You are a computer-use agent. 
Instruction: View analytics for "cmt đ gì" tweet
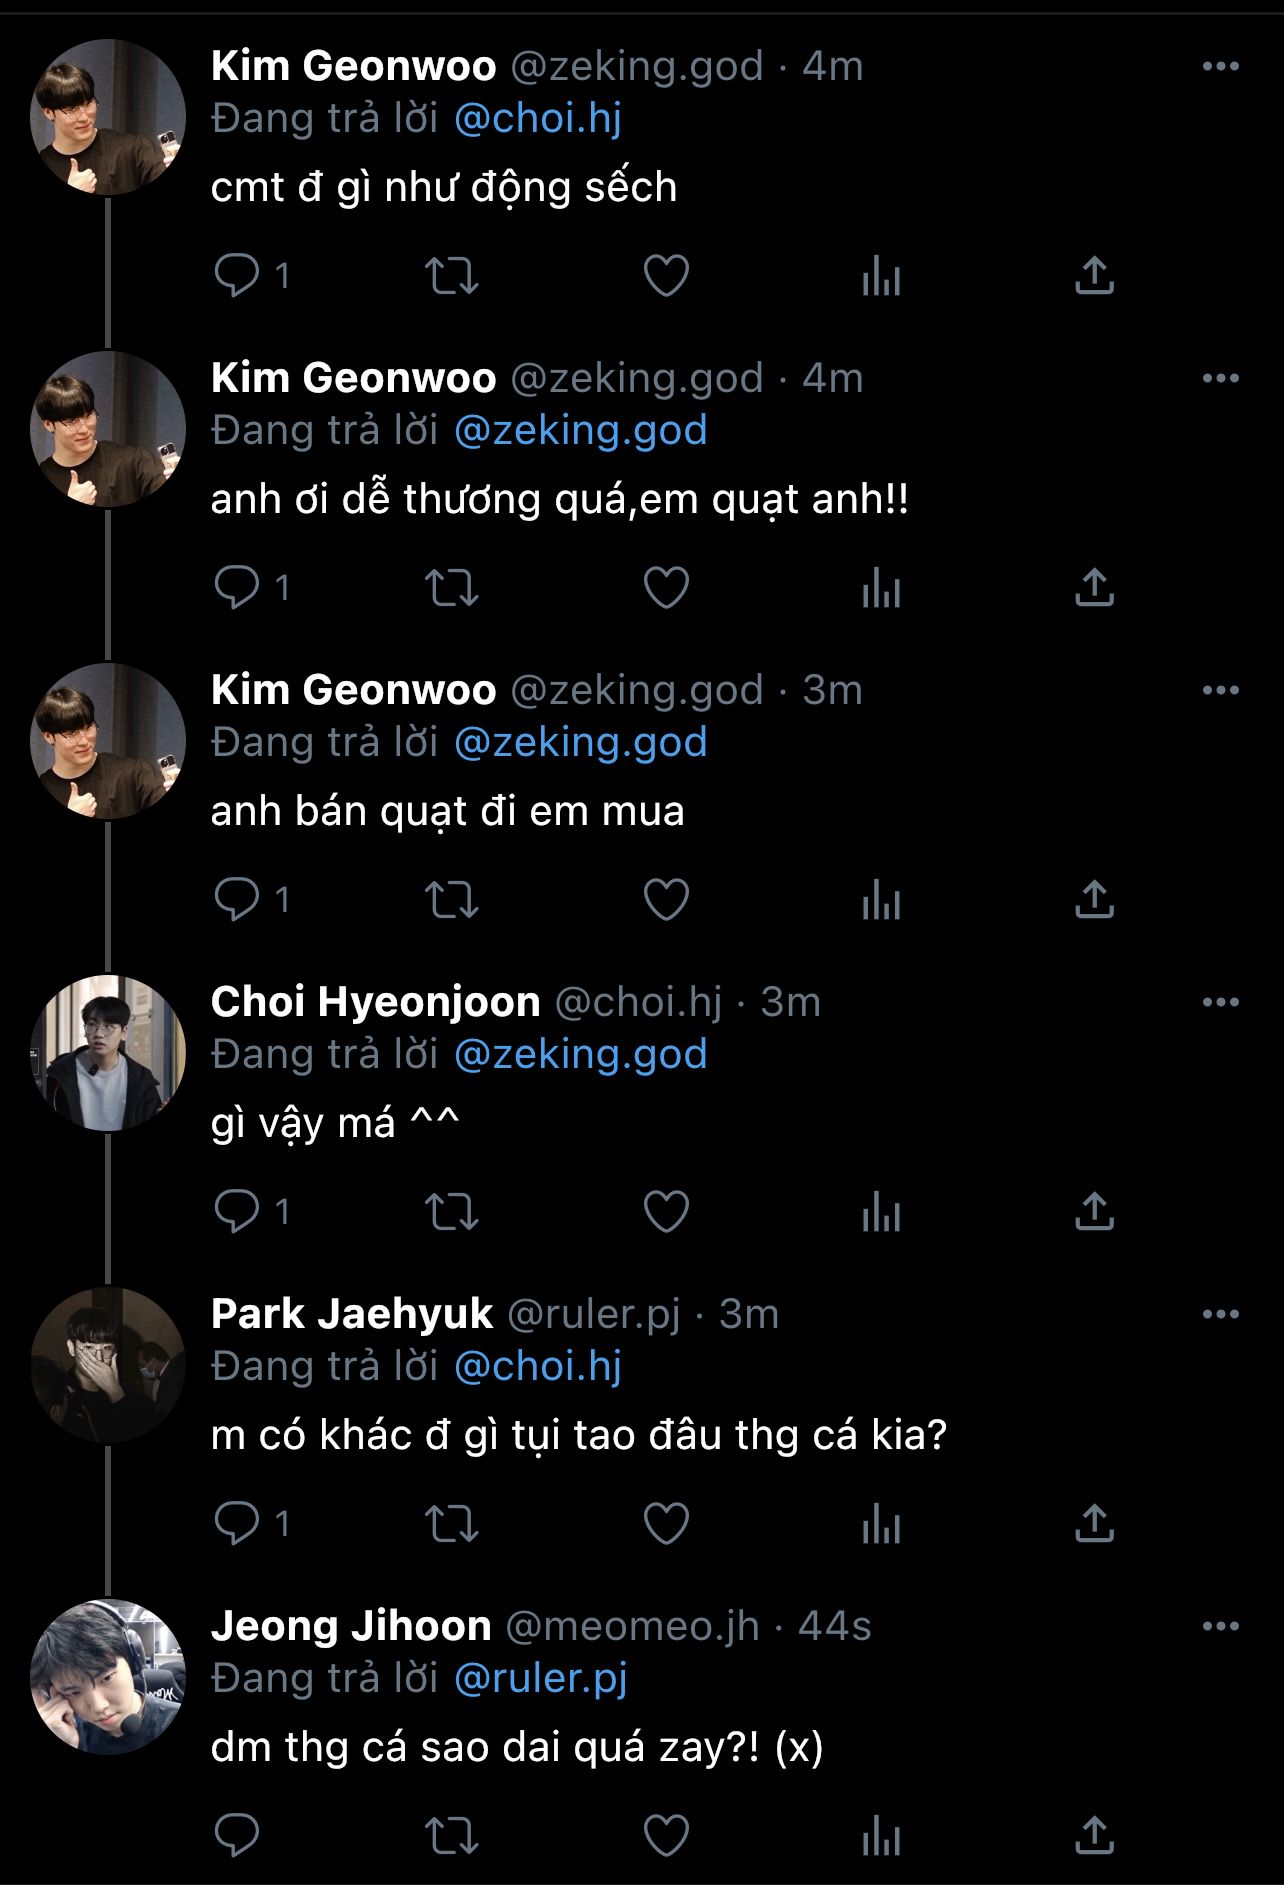(x=881, y=275)
